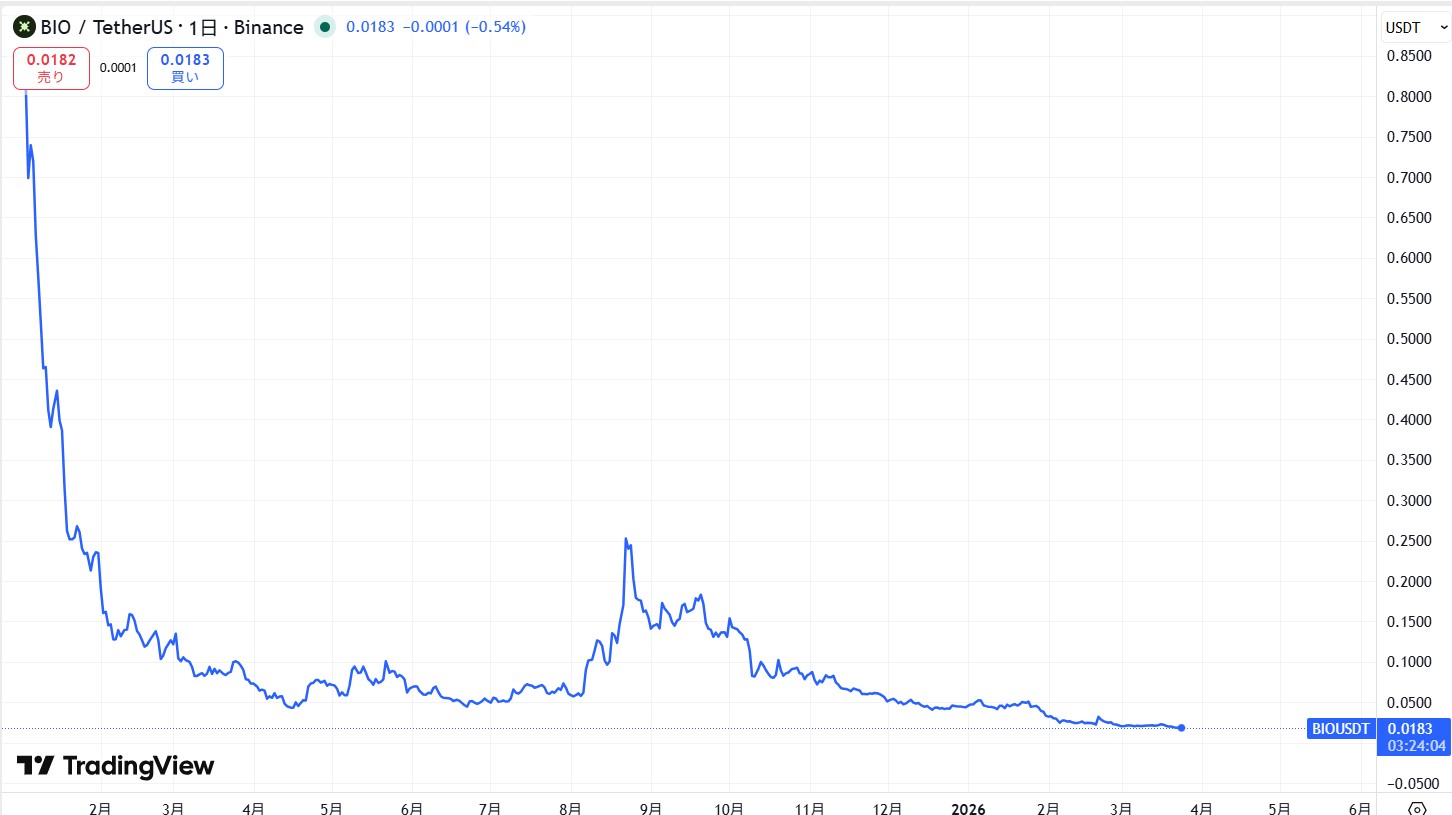Click the 8月 month label on time axis

[569, 808]
